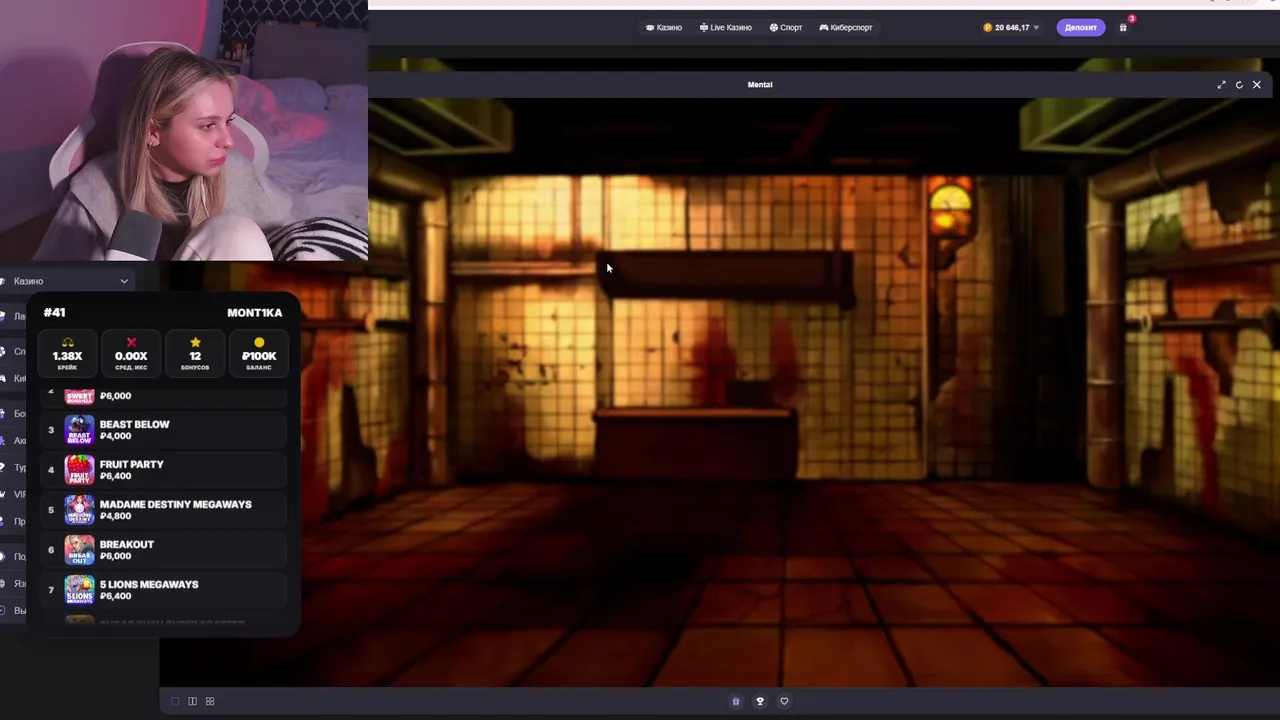Expand the Mental game to fullscreen
Viewport: 1280px width, 720px height.
click(x=1221, y=85)
